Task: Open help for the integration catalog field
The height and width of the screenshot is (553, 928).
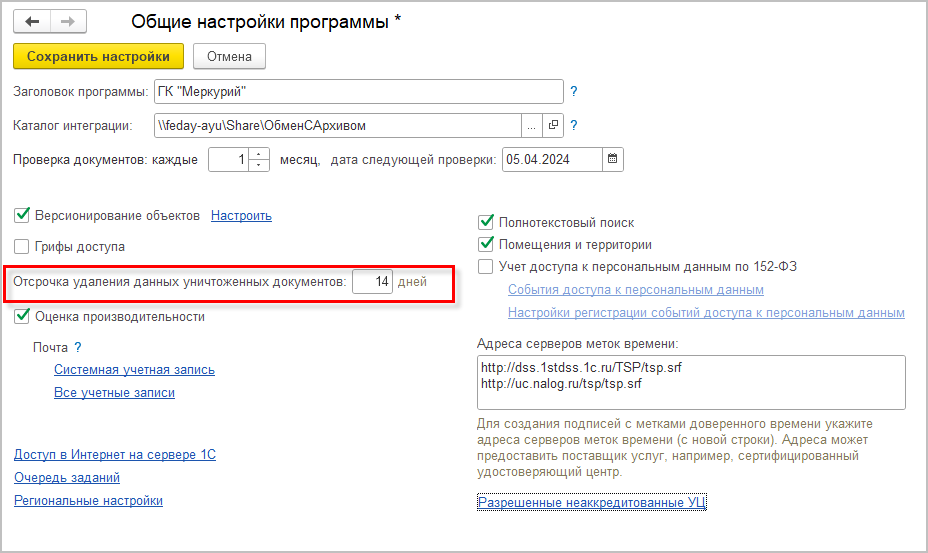Action: click(574, 125)
